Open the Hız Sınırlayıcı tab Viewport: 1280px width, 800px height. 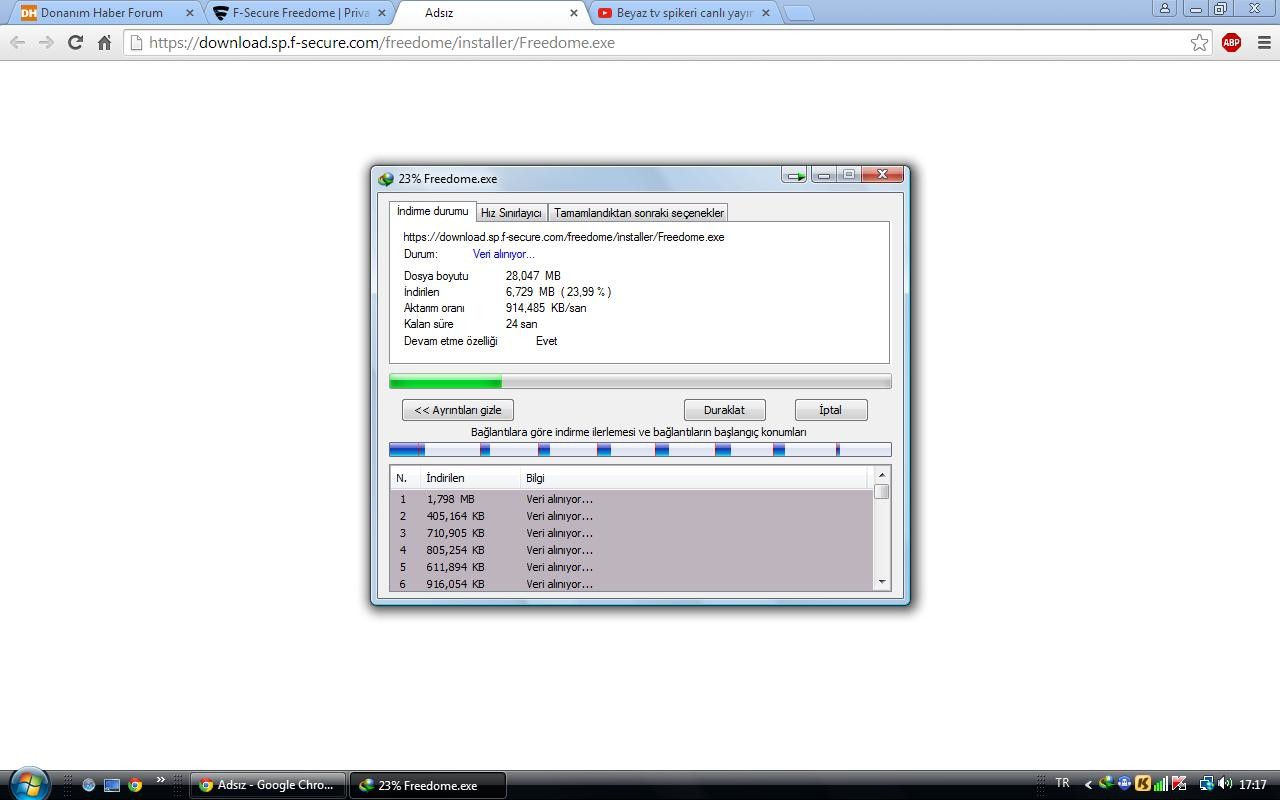click(511, 213)
